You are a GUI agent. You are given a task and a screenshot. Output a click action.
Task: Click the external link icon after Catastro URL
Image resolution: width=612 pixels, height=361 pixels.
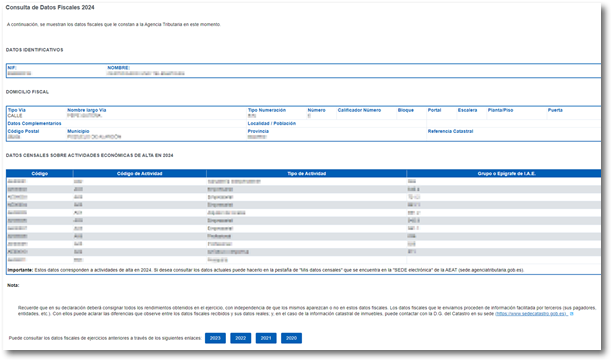pos(572,314)
